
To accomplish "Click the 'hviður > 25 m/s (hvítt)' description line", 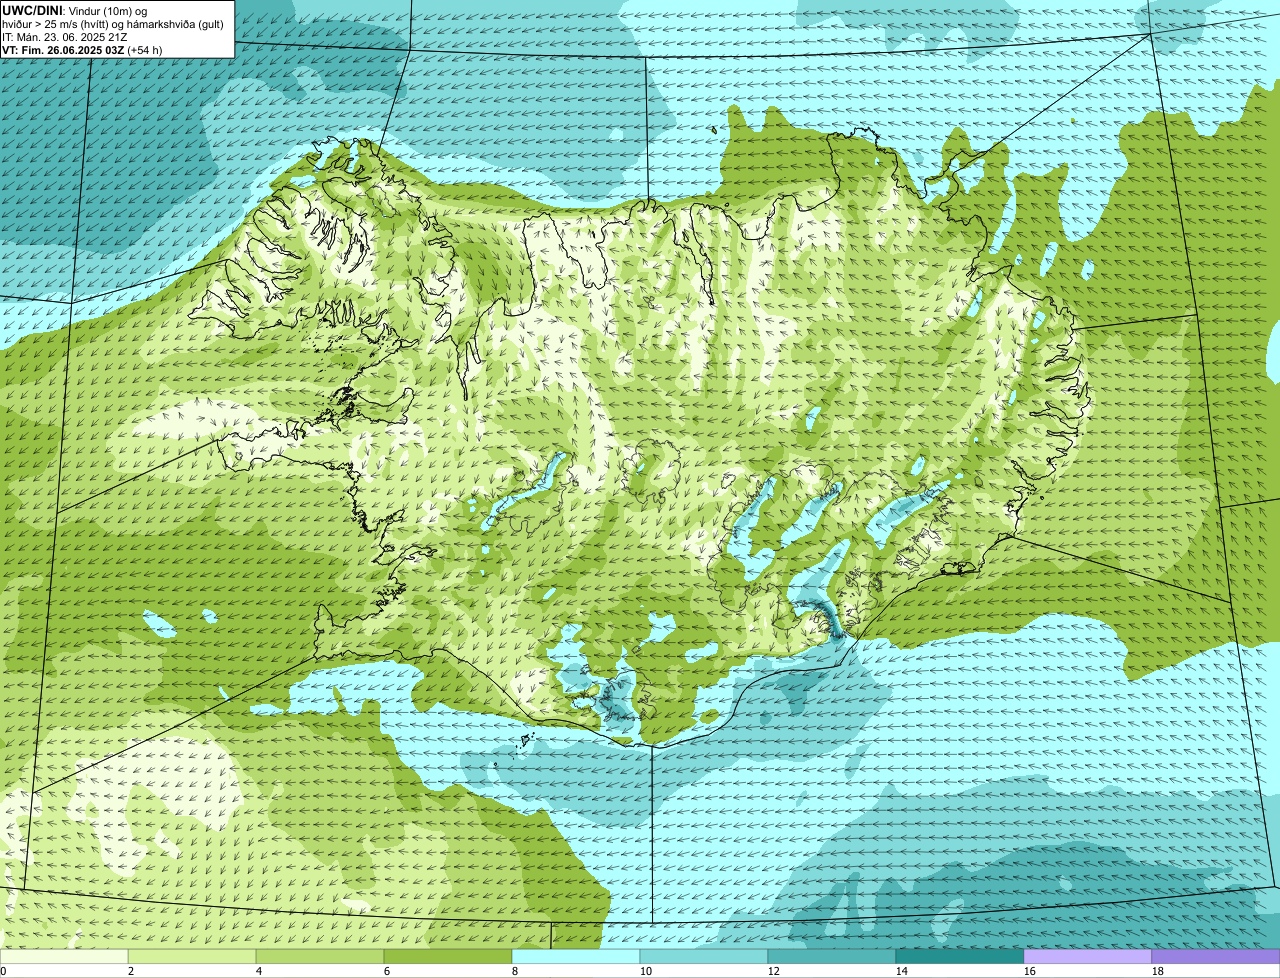I will [113, 23].
